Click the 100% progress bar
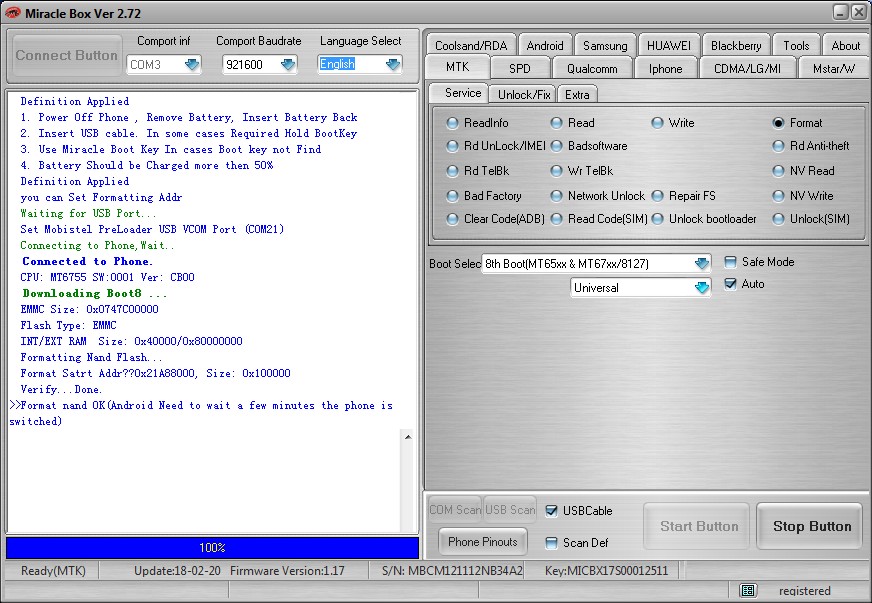Screen dimensions: 872x603 pyautogui.click(x=212, y=547)
